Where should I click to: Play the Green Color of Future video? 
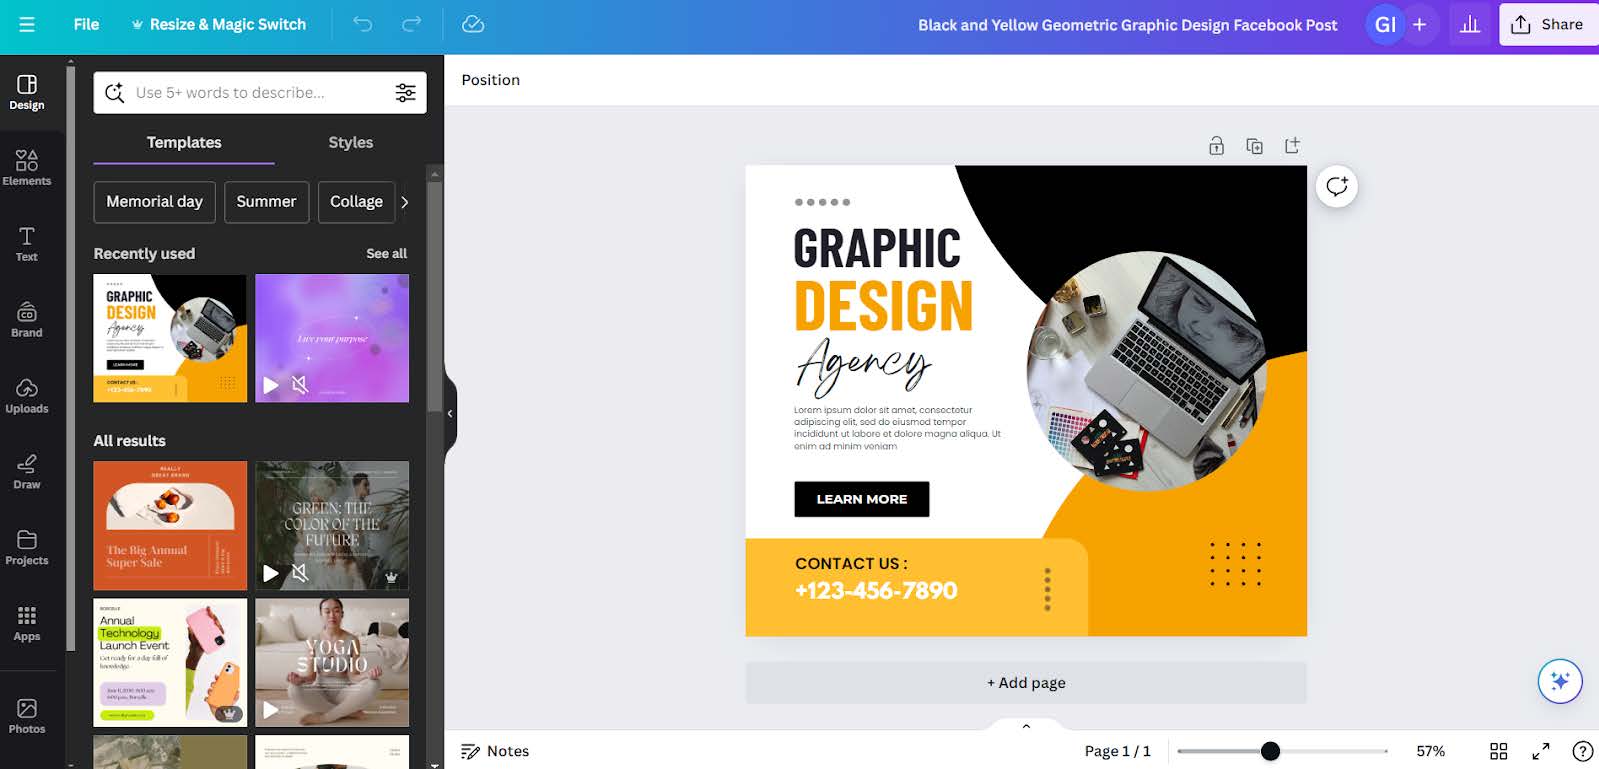tap(270, 573)
